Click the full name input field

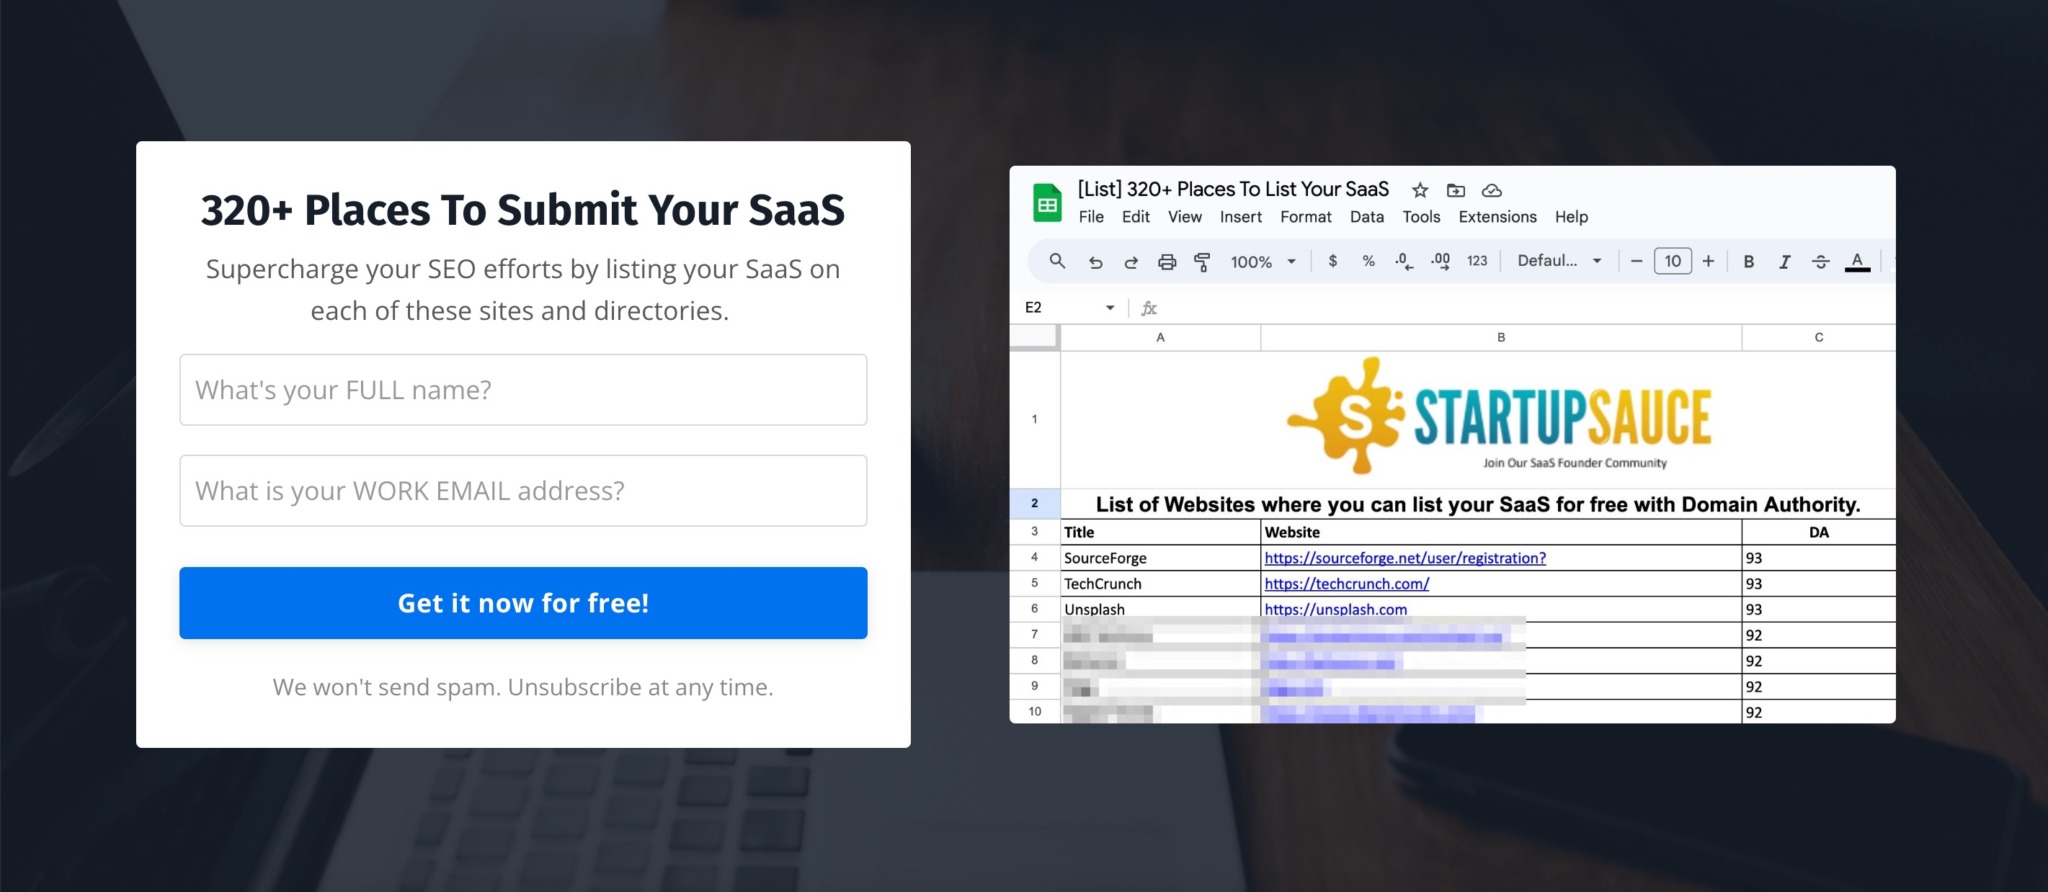(523, 390)
